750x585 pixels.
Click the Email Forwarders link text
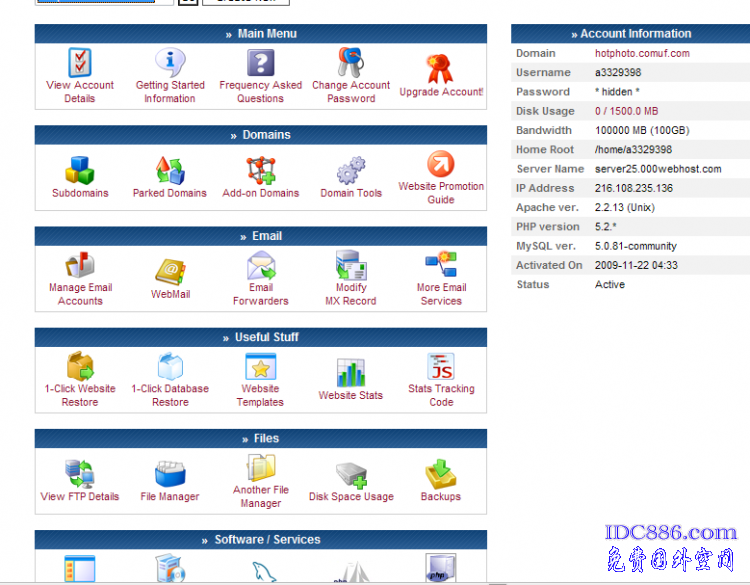tap(261, 294)
